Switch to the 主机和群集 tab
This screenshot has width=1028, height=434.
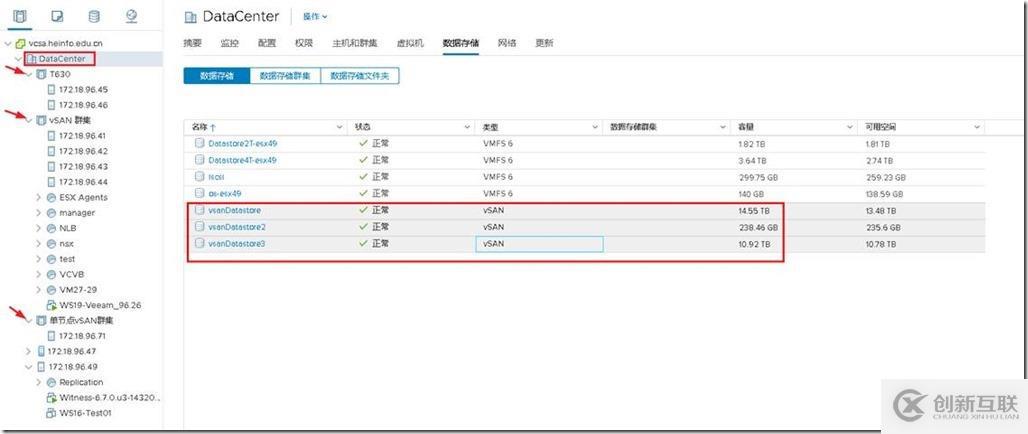(355, 43)
